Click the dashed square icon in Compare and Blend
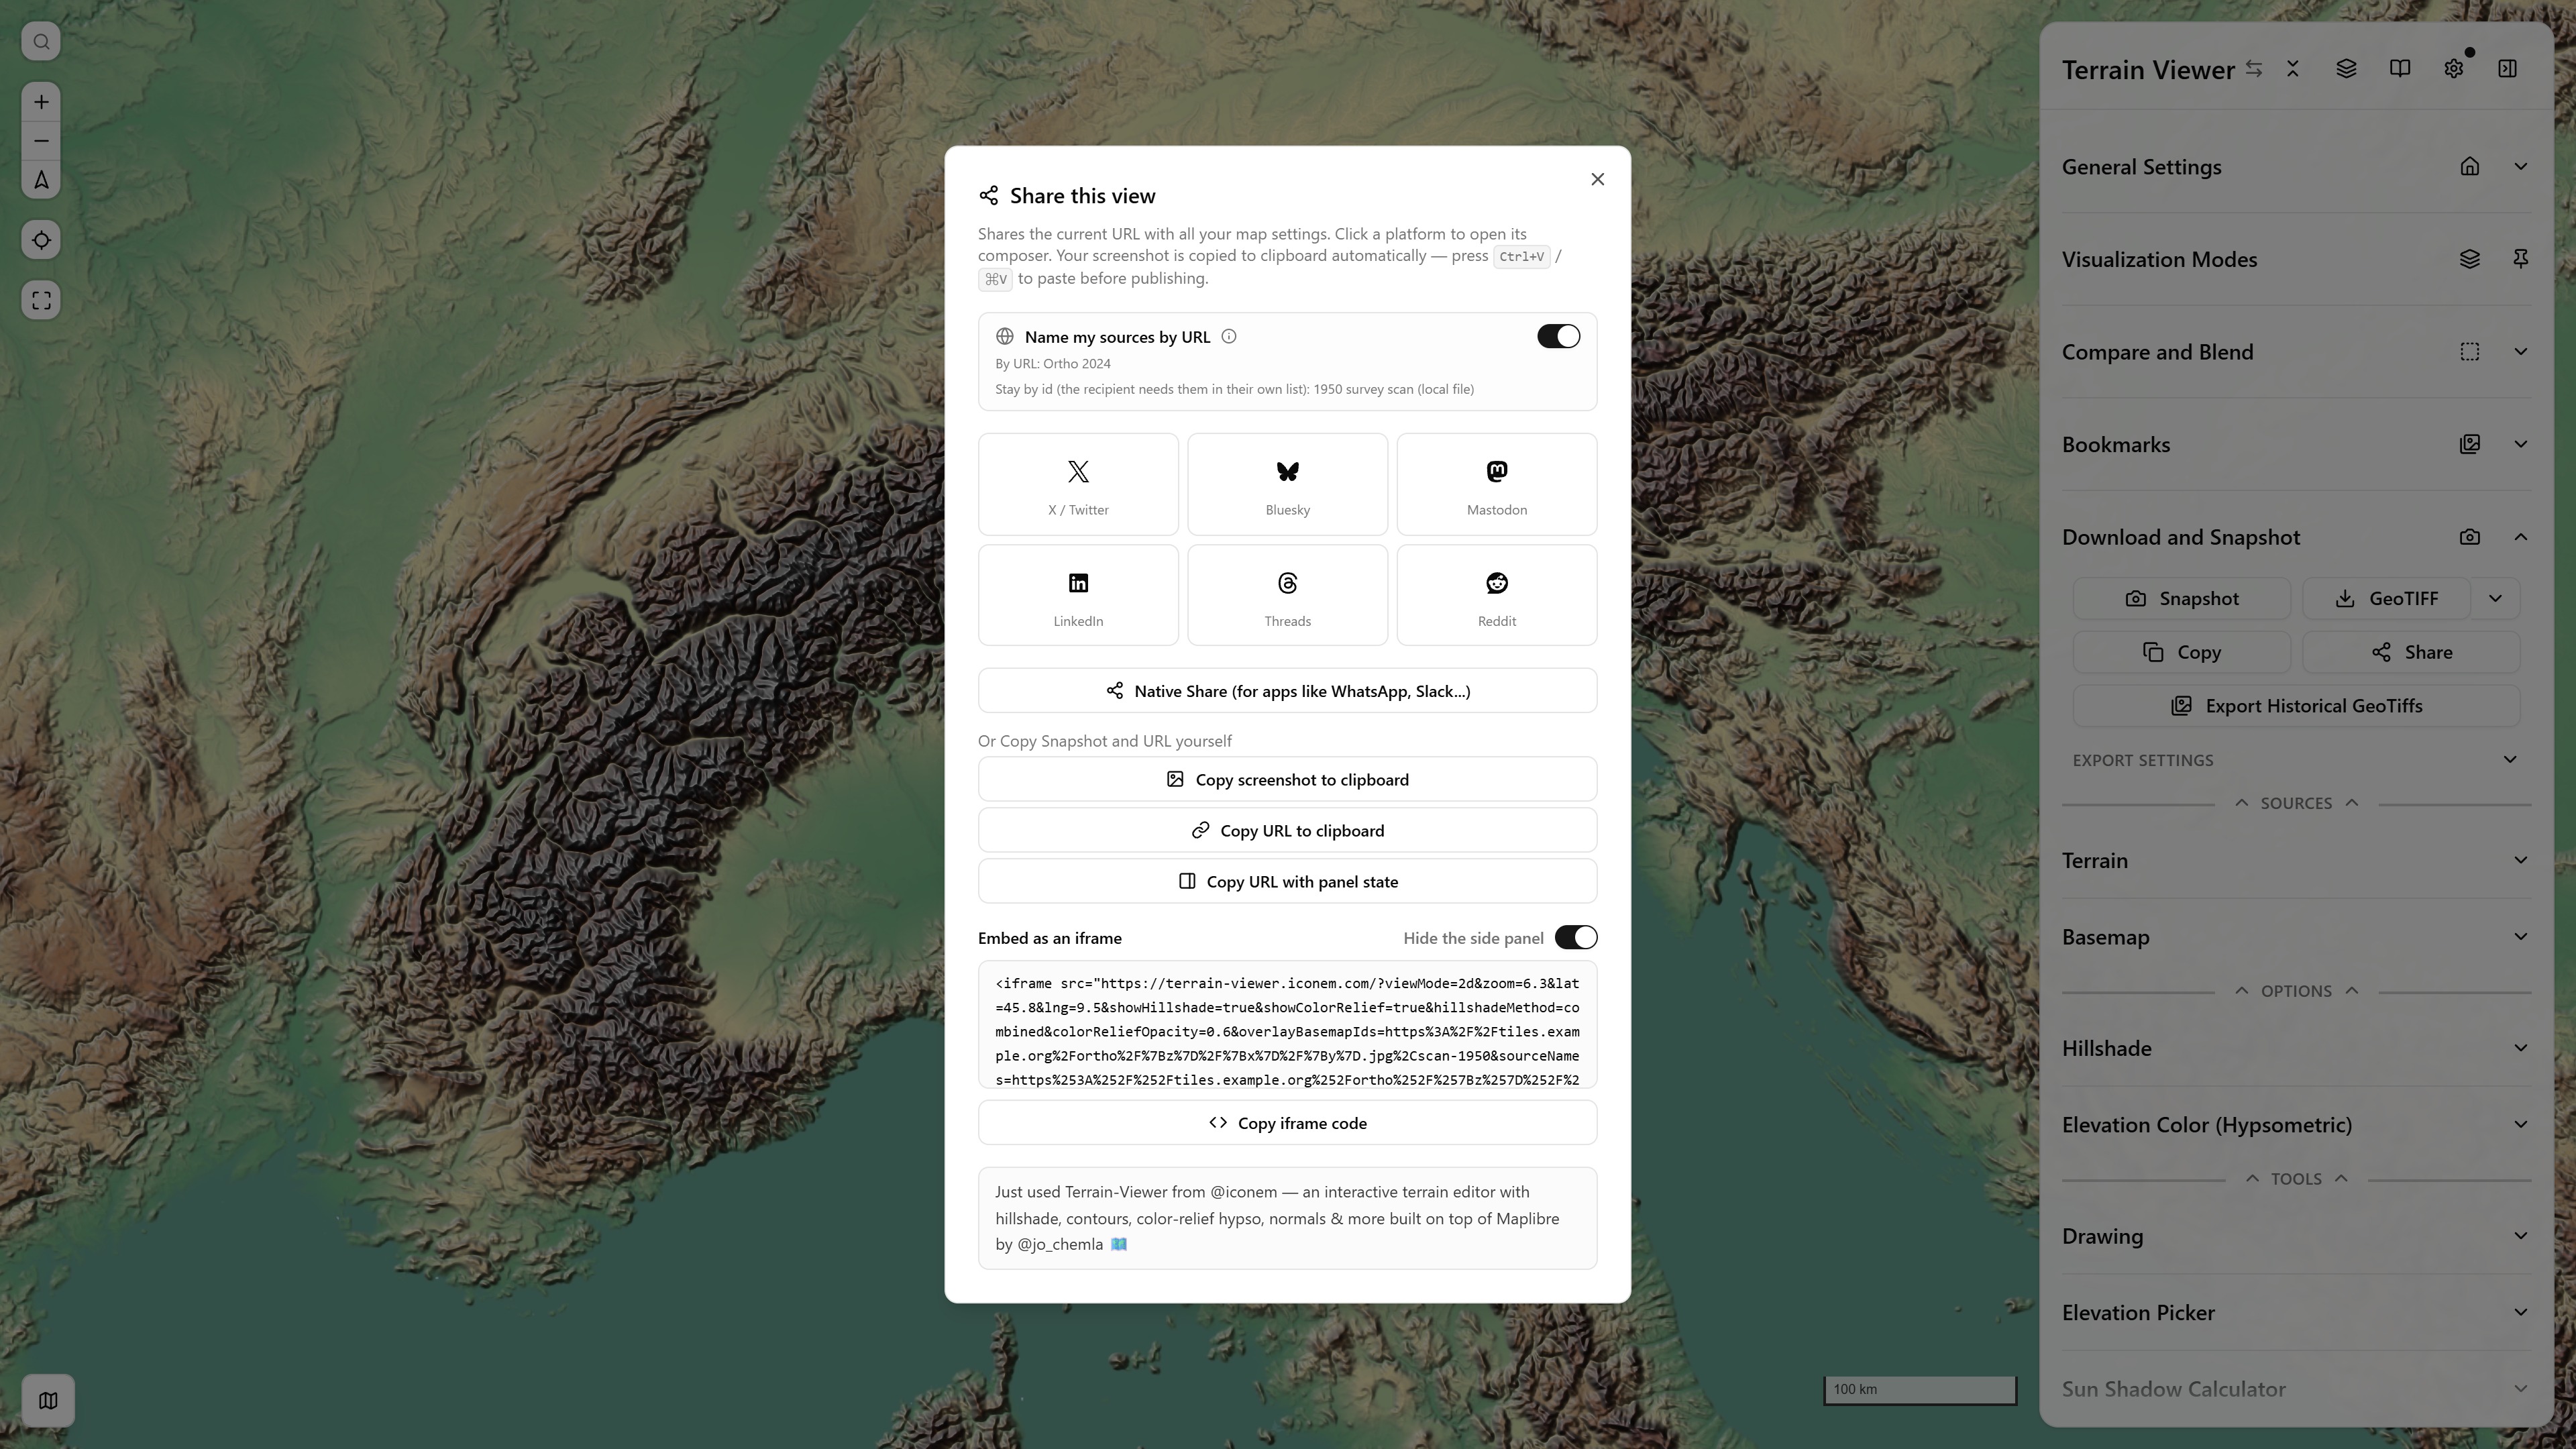2576x1449 pixels. coord(2470,352)
